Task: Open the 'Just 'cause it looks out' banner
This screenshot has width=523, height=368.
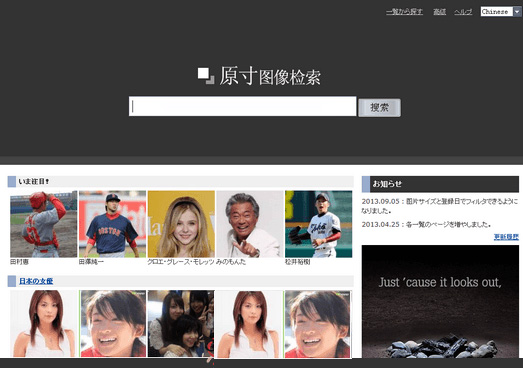Action: pyautogui.click(x=440, y=302)
